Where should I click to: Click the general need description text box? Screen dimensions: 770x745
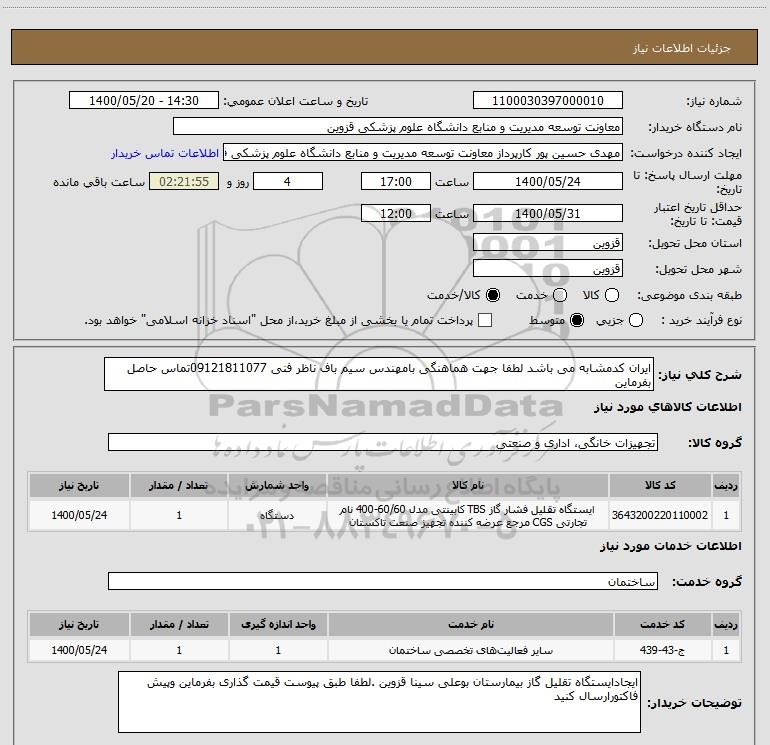[379, 375]
